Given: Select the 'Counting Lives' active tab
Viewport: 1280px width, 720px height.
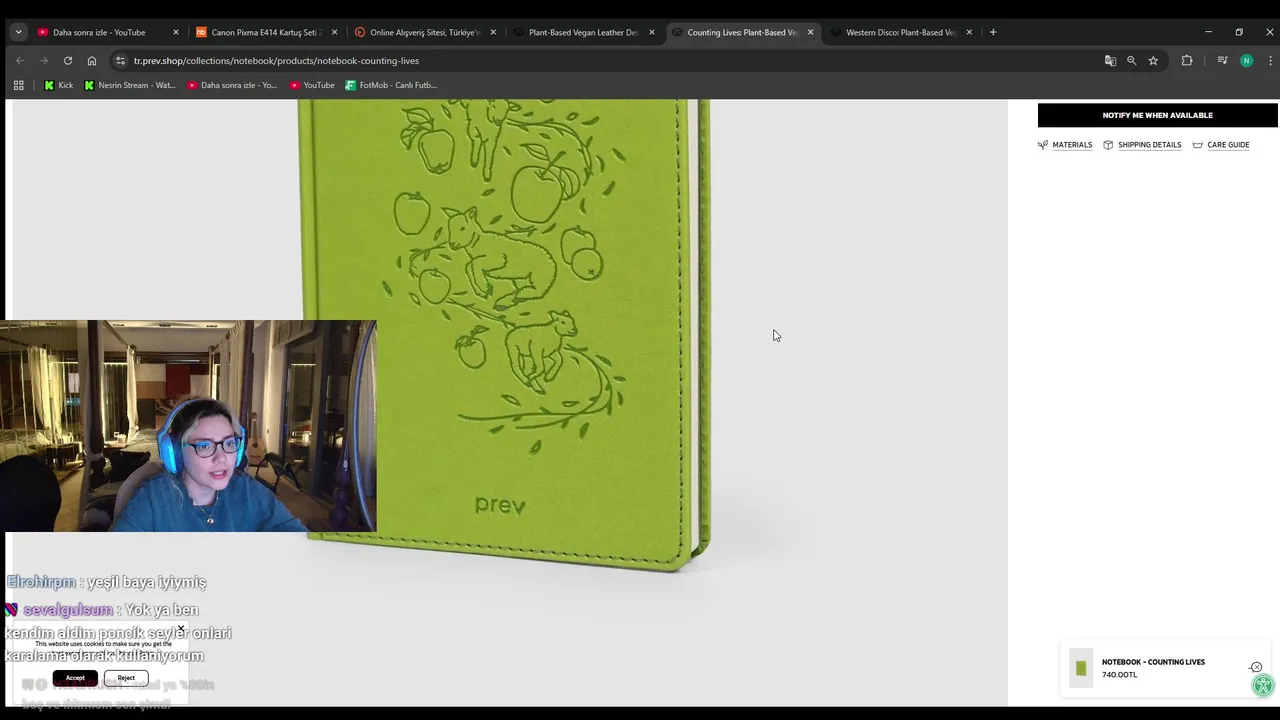Looking at the screenshot, I should [740, 32].
